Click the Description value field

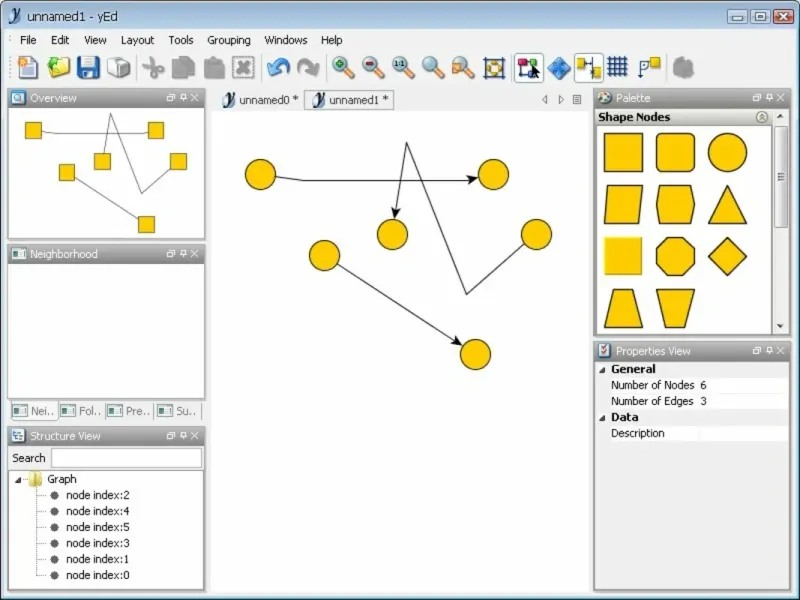(743, 433)
